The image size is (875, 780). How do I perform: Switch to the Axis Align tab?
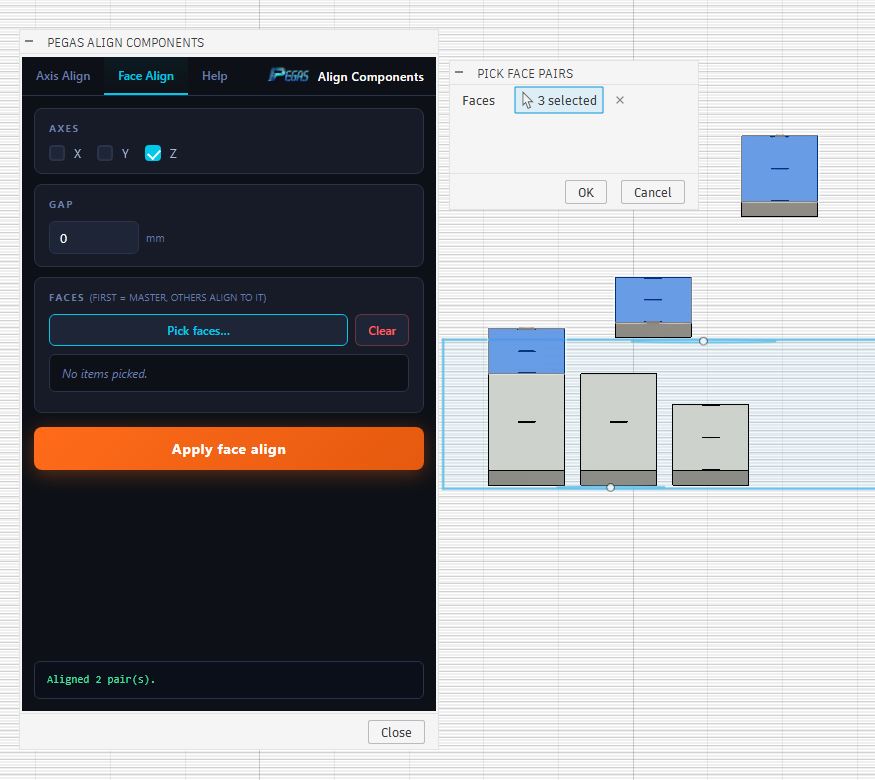[63, 76]
